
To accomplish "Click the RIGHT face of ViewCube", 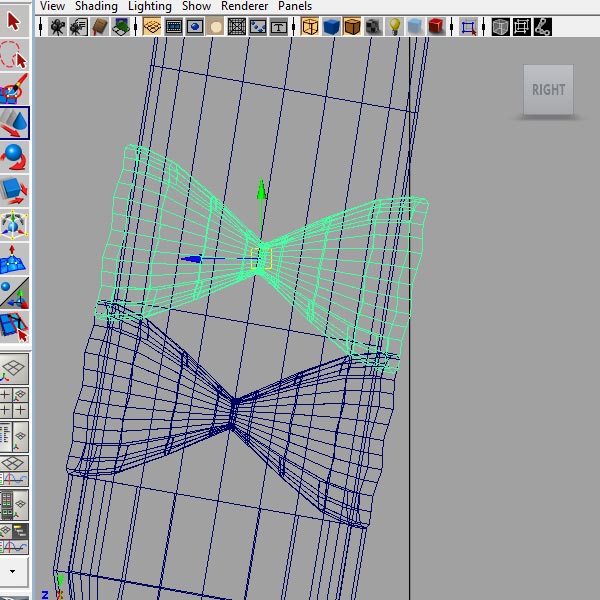I will click(x=548, y=90).
